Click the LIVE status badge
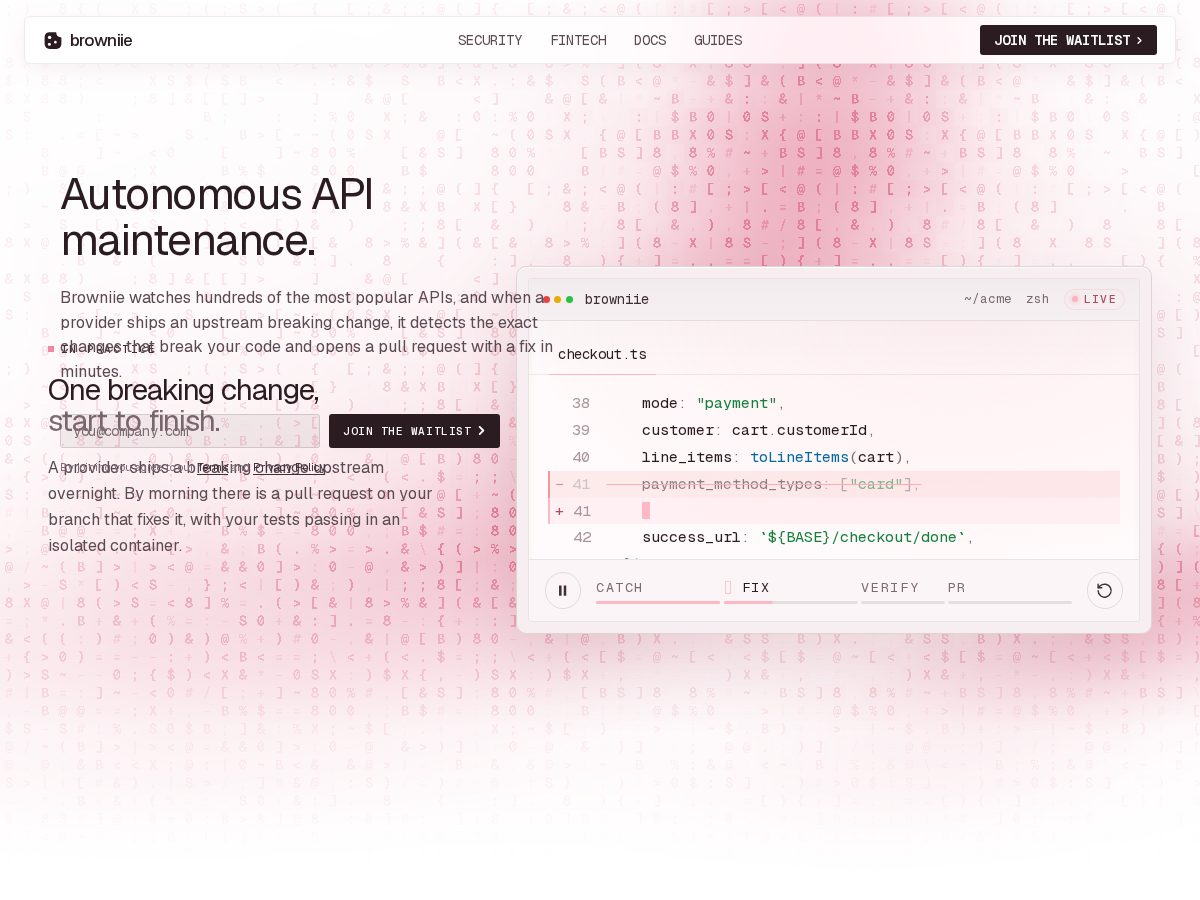The width and height of the screenshot is (1200, 900). pyautogui.click(x=1094, y=299)
